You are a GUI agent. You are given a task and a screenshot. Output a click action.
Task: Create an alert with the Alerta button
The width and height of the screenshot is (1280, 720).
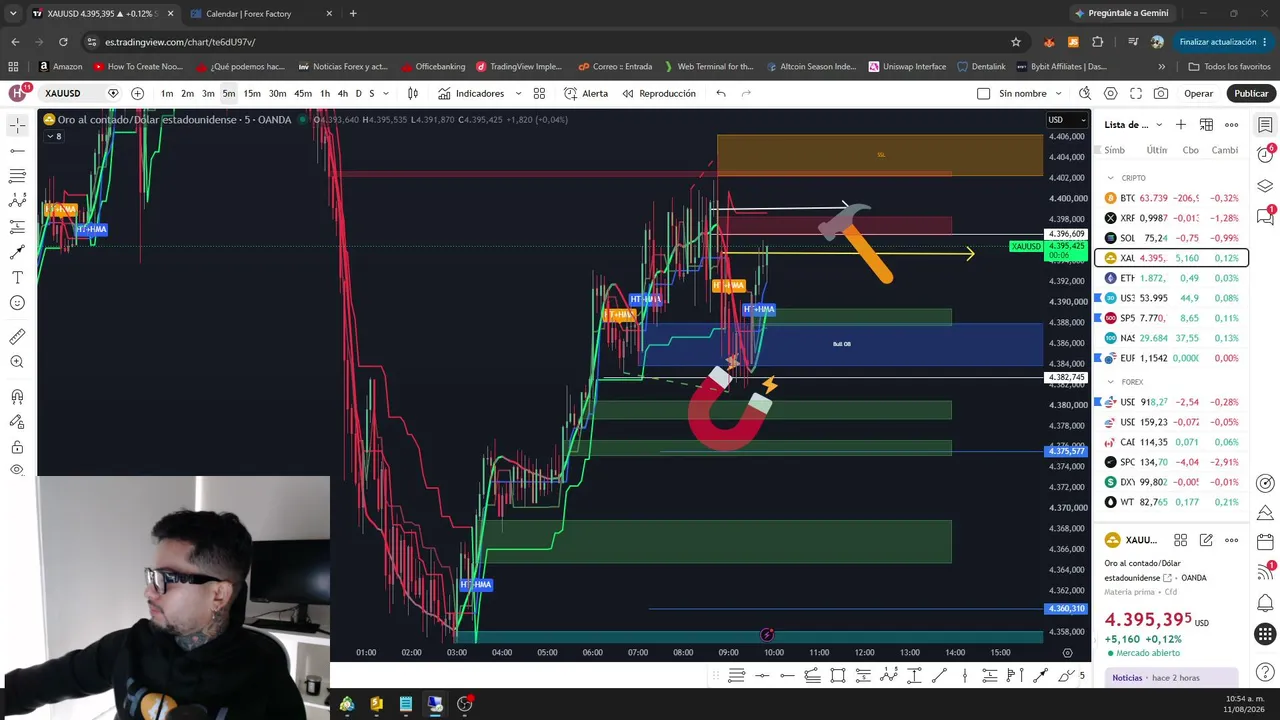(x=586, y=93)
